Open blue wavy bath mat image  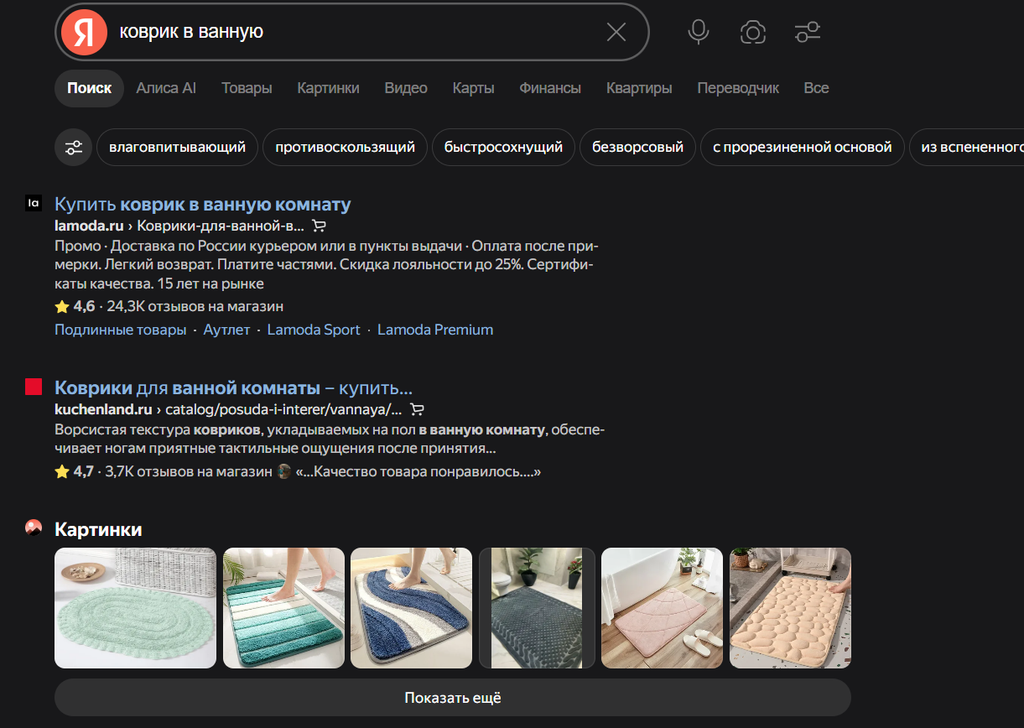pyautogui.click(x=411, y=608)
